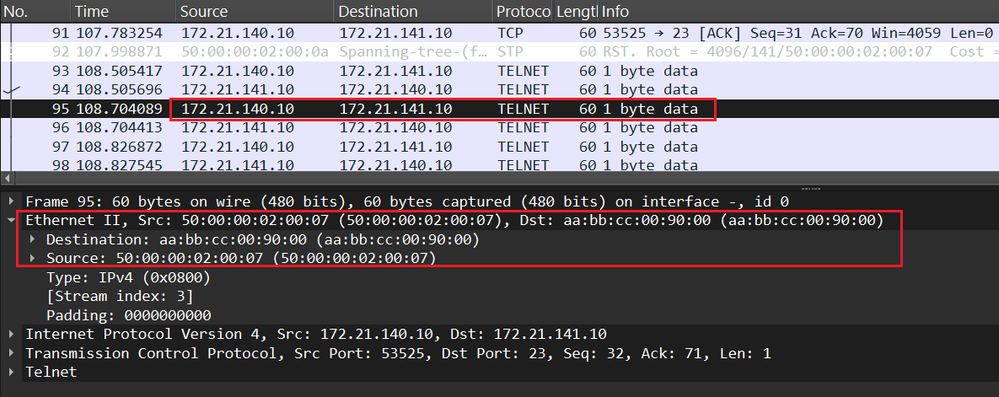This screenshot has height=397, width=999.
Task: Sort packets by the Time column header
Action: (124, 11)
